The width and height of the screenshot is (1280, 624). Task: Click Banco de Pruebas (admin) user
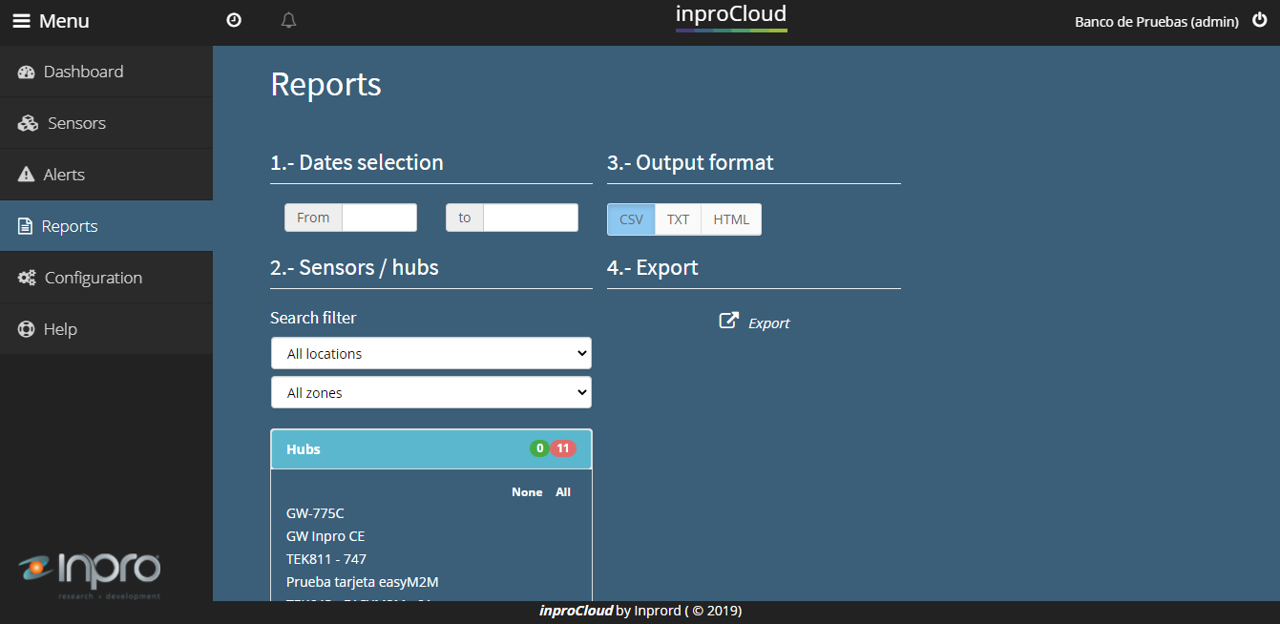tap(1157, 21)
